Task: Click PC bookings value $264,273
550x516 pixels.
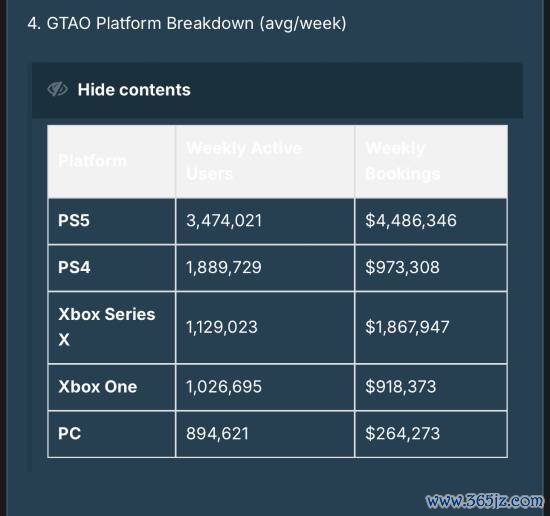Action: [x=402, y=434]
